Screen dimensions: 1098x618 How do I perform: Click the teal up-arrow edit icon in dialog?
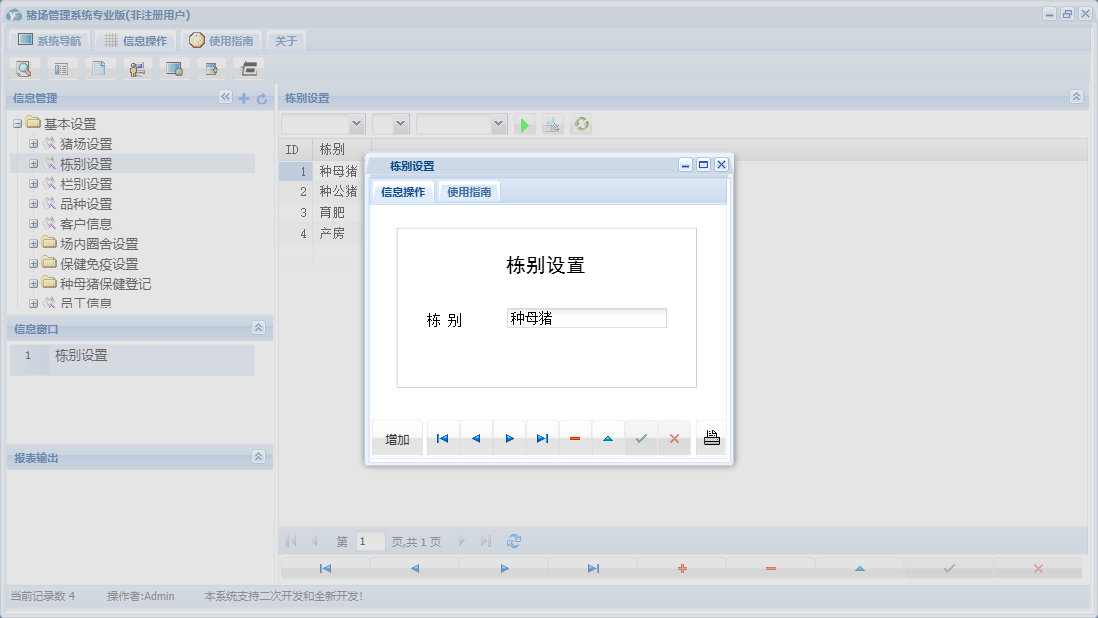pos(608,438)
